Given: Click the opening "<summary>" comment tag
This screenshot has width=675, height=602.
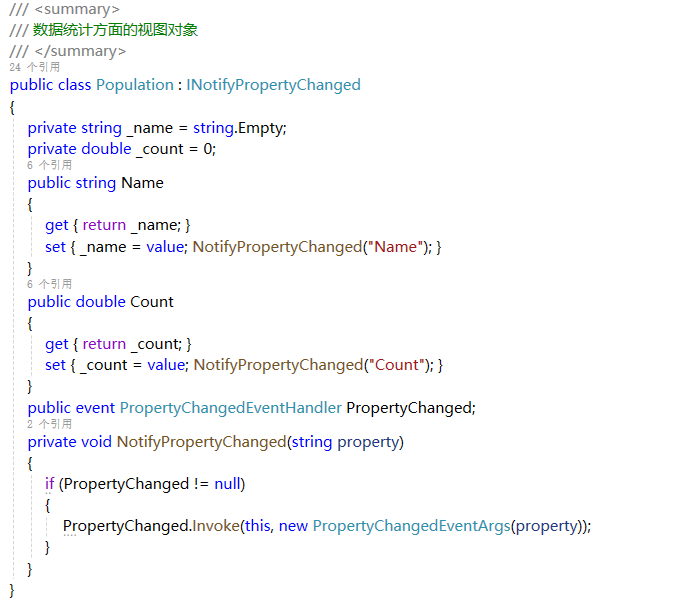Looking at the screenshot, I should [x=77, y=9].
